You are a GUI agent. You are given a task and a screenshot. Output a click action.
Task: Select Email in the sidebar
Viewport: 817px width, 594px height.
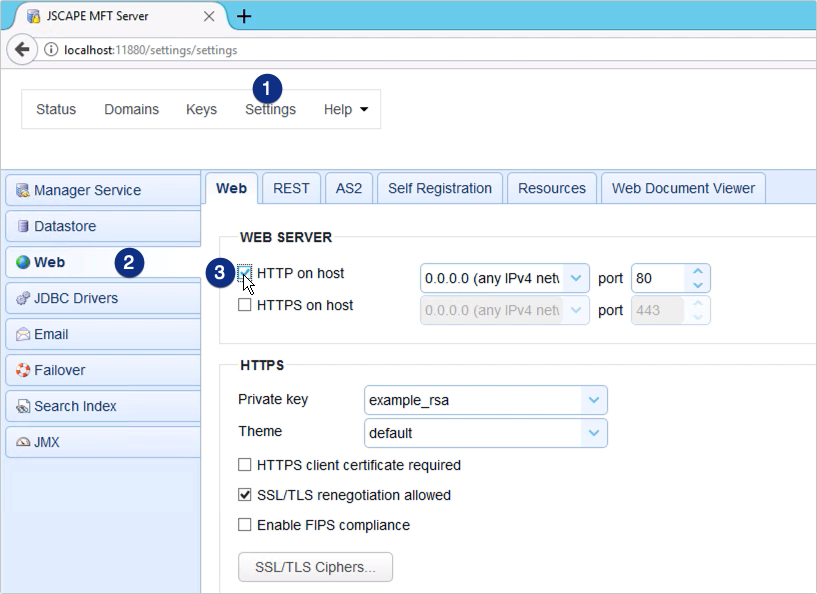(x=103, y=334)
